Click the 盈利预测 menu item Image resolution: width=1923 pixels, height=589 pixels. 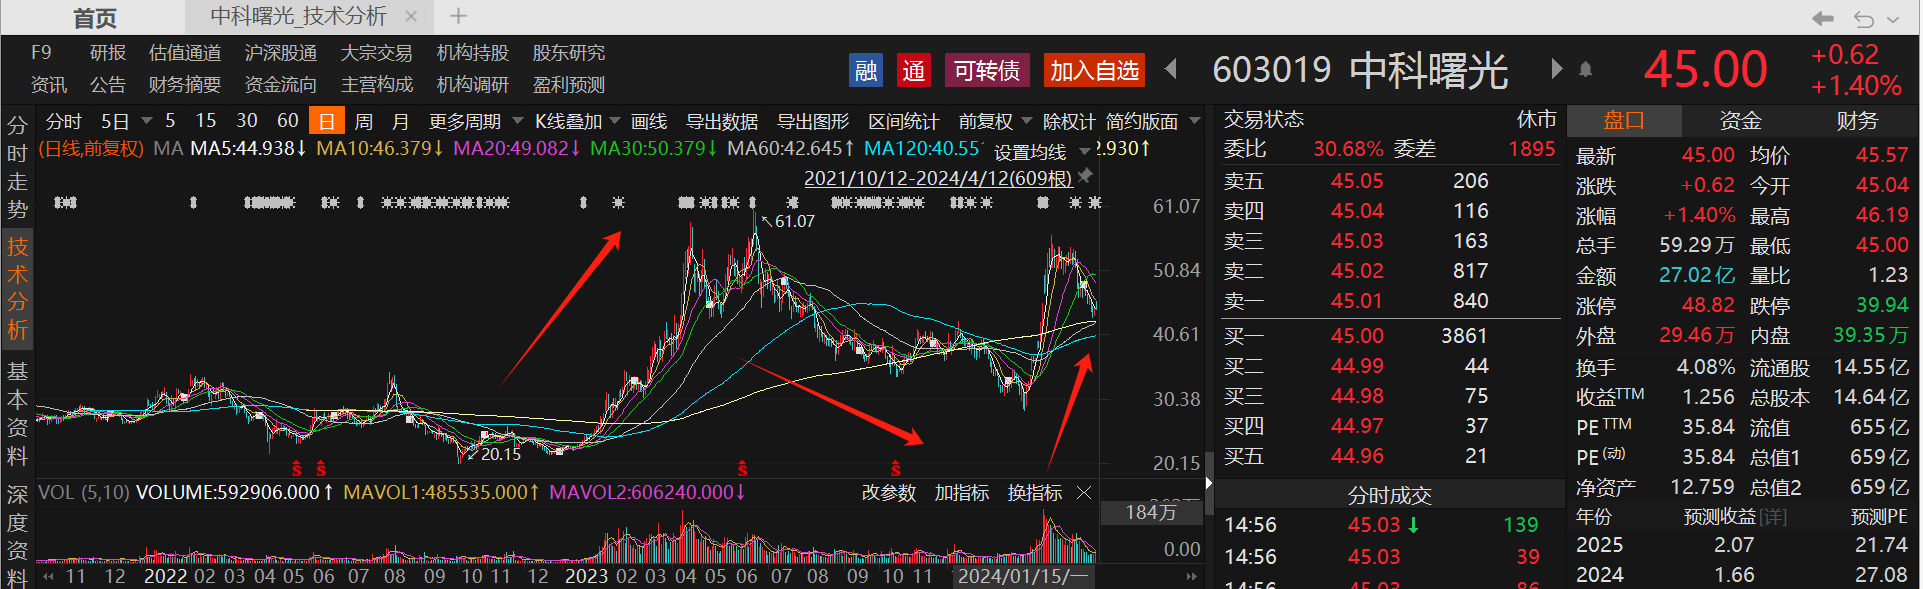pos(569,85)
